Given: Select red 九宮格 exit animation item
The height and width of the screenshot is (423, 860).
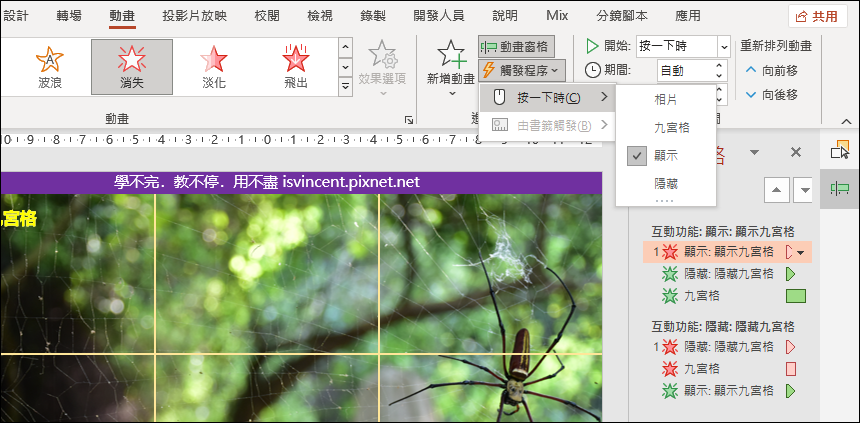Looking at the screenshot, I should pyautogui.click(x=727, y=369).
